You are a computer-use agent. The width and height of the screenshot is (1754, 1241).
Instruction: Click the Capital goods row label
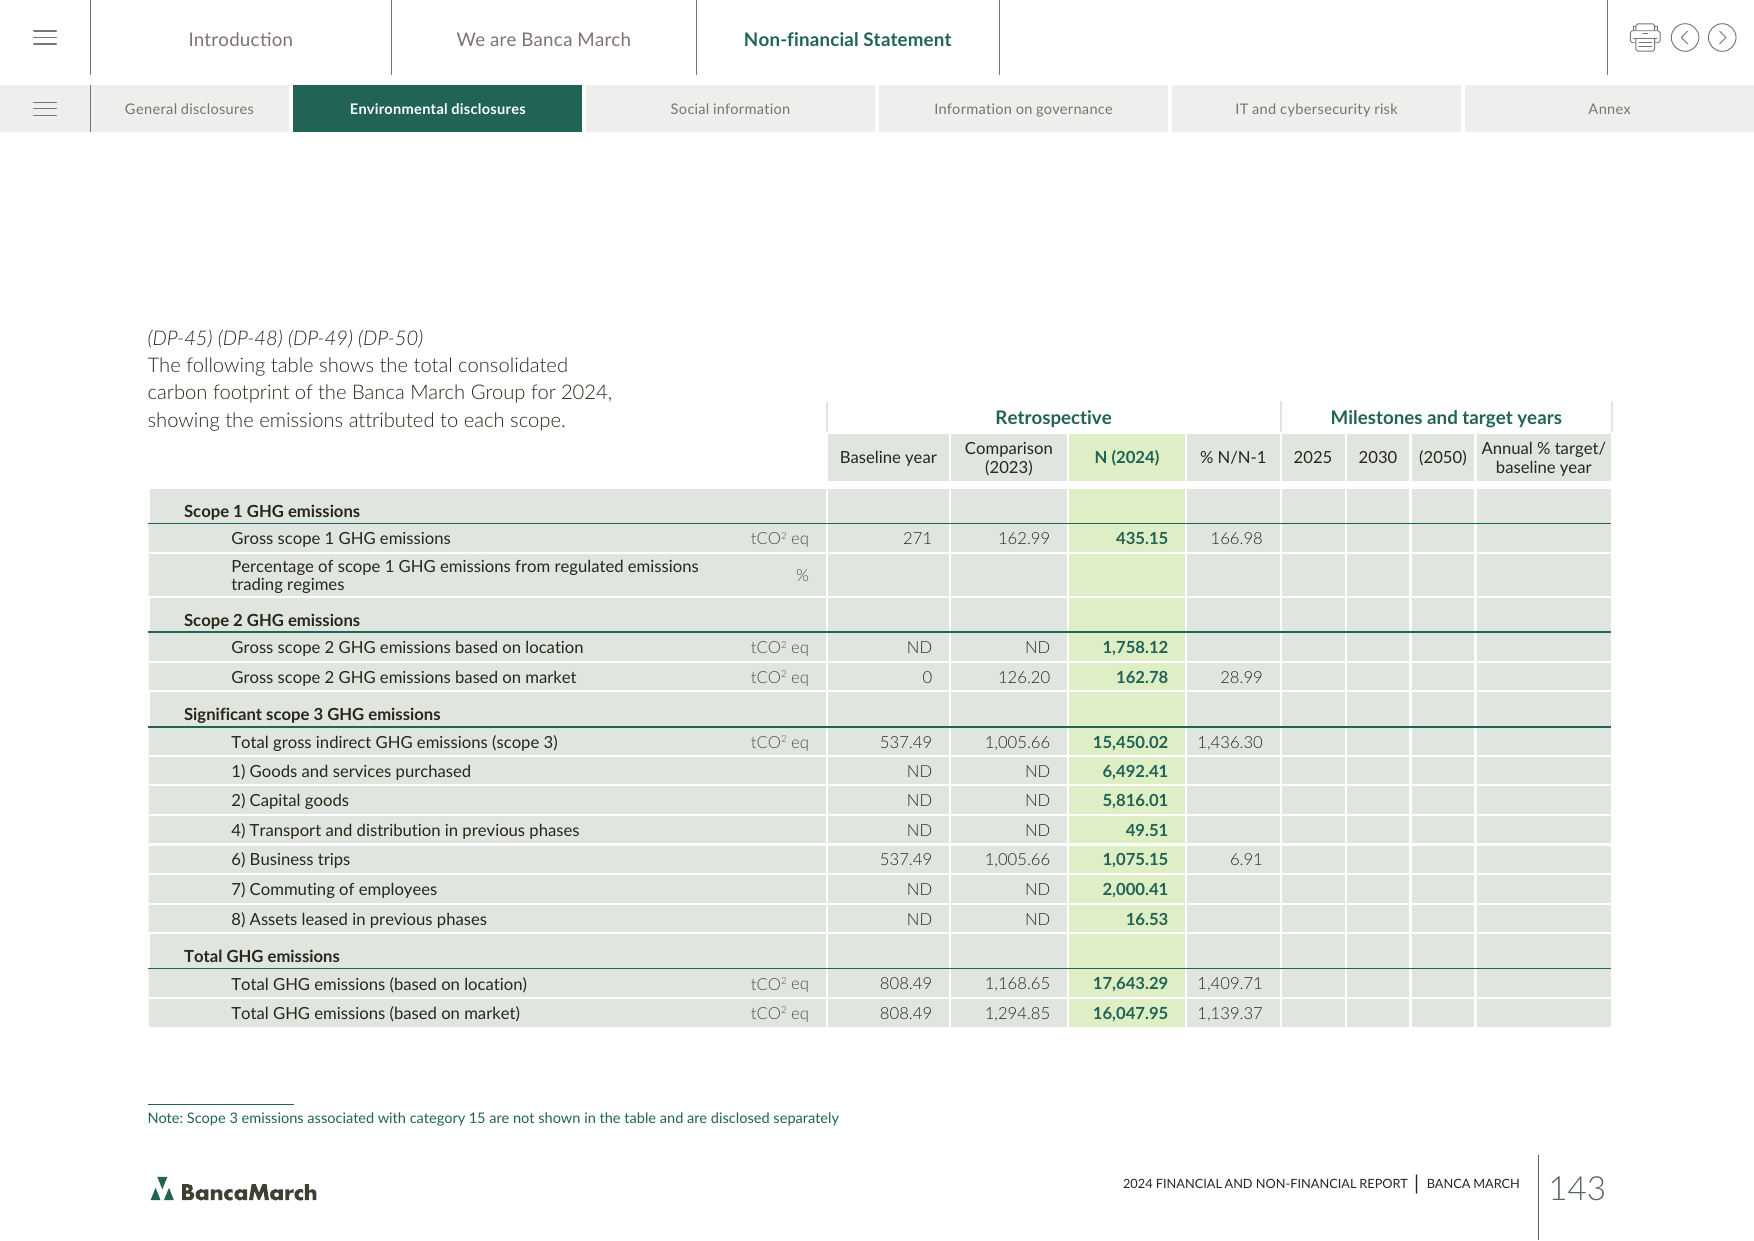[290, 800]
